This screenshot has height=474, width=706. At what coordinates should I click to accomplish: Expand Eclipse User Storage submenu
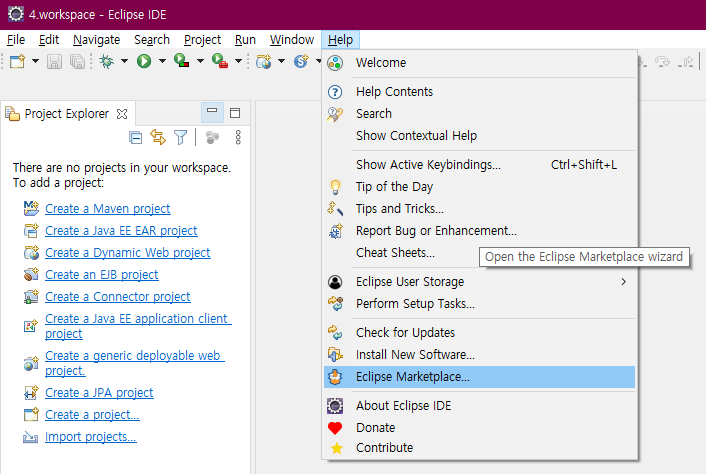(x=479, y=282)
